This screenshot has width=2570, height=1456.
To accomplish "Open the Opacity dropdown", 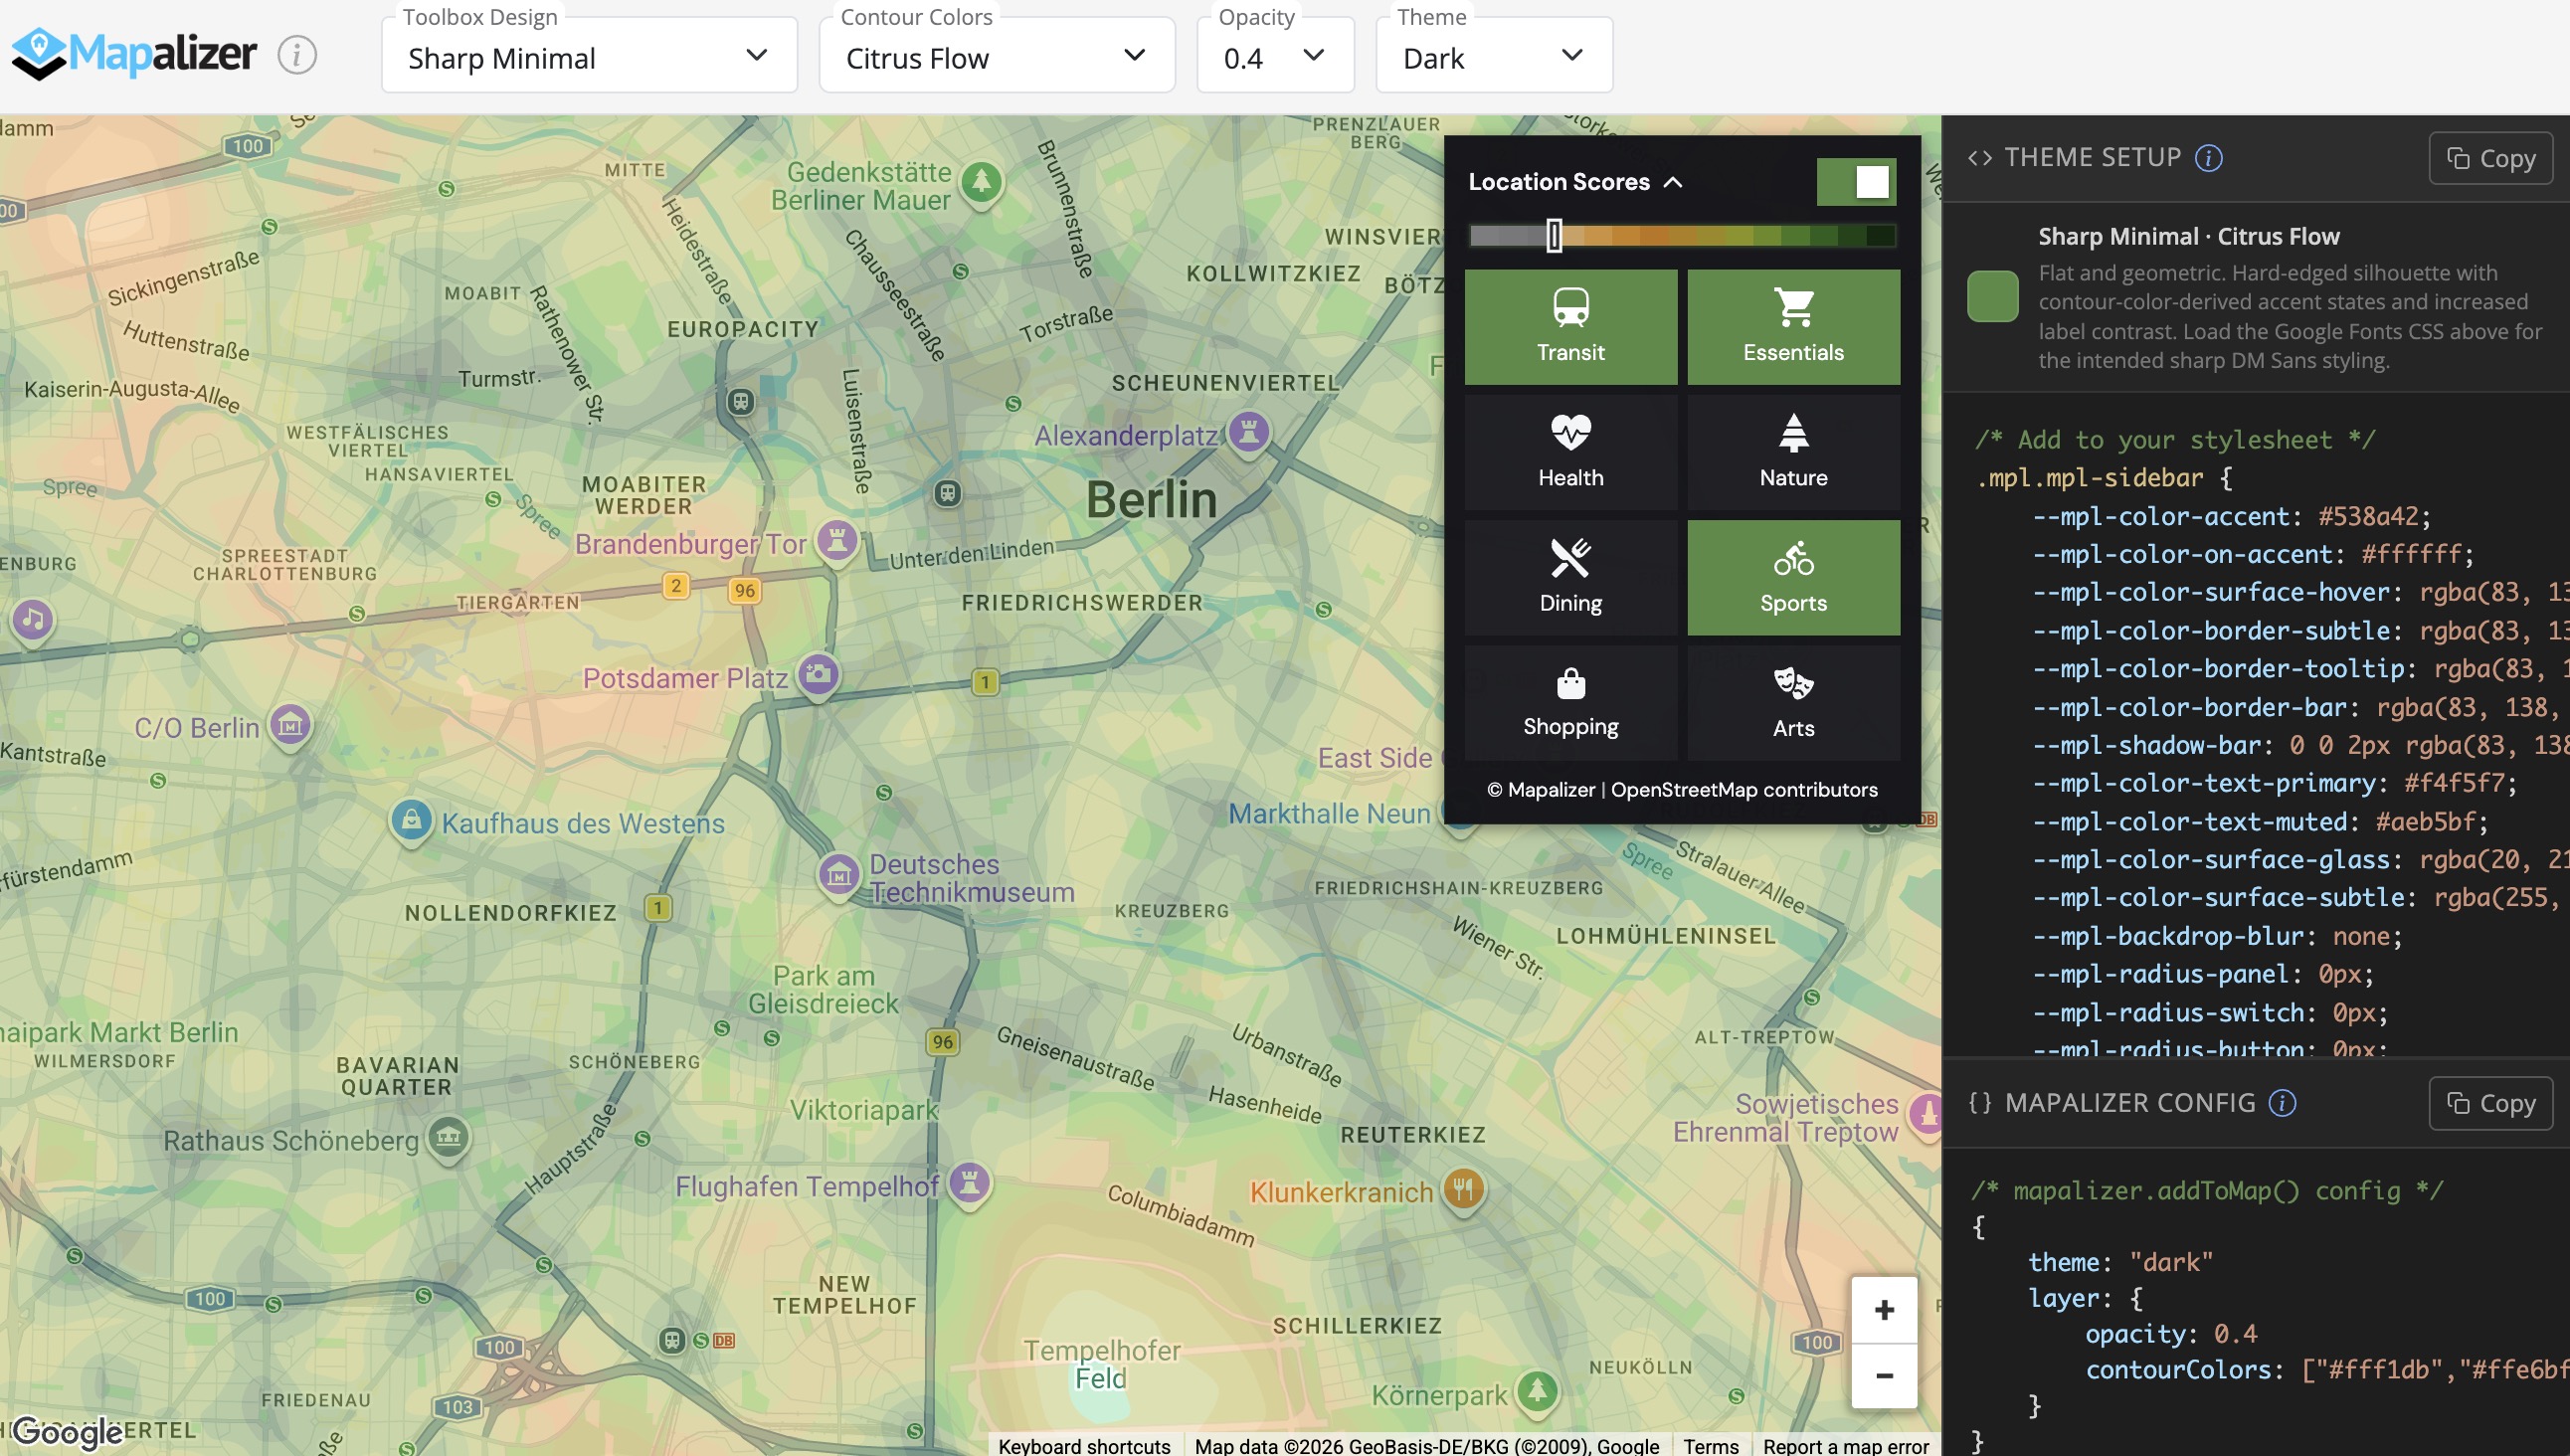I will pos(1275,57).
